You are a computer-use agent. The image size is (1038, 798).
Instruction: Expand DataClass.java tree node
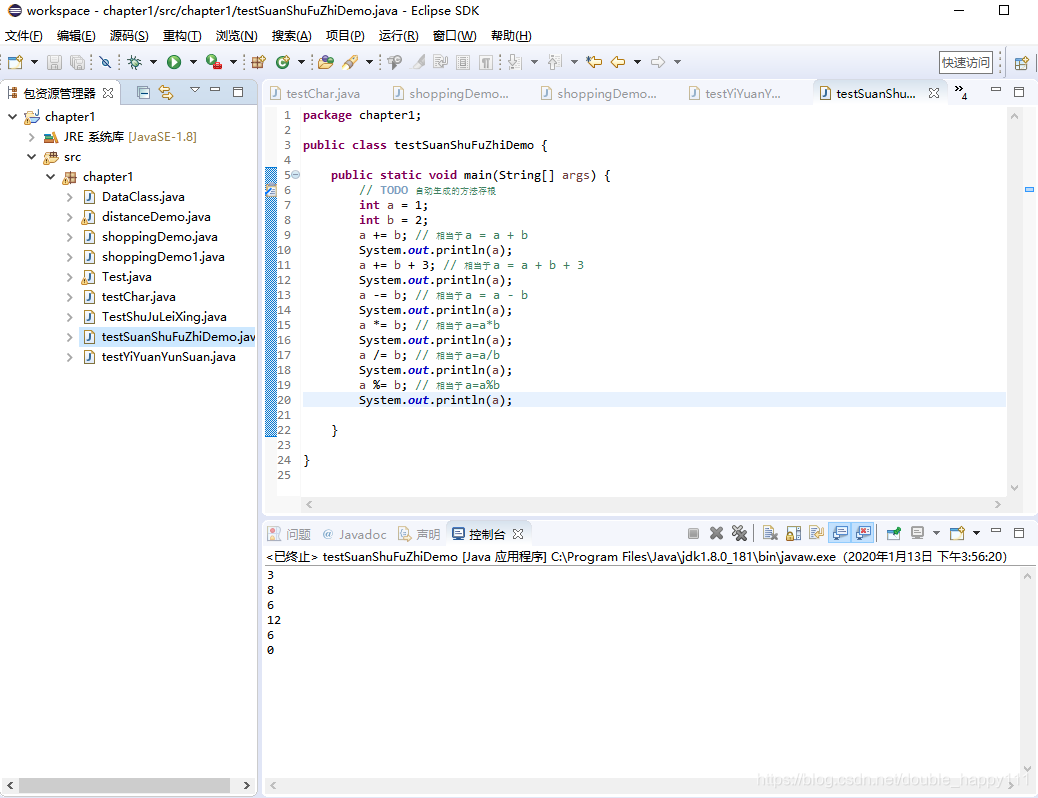[70, 197]
